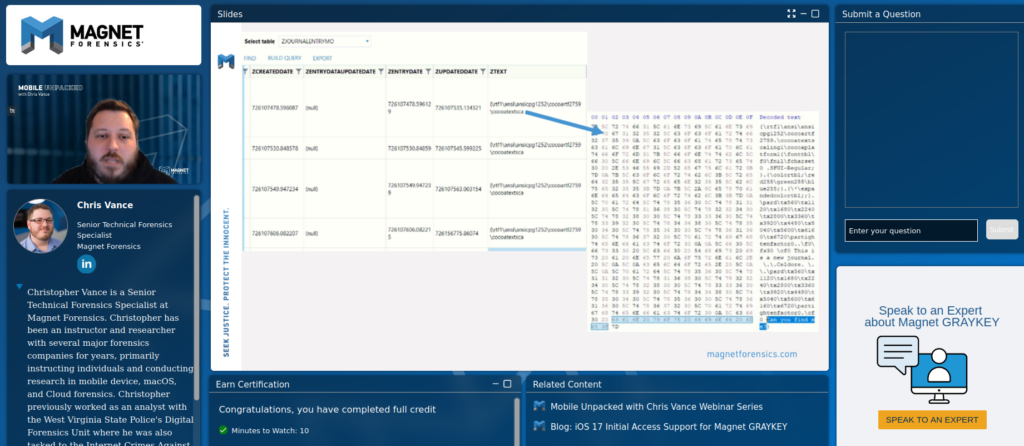Click the Chris Vance webcam video
Image resolution: width=1024 pixels, height=446 pixels.
104,129
